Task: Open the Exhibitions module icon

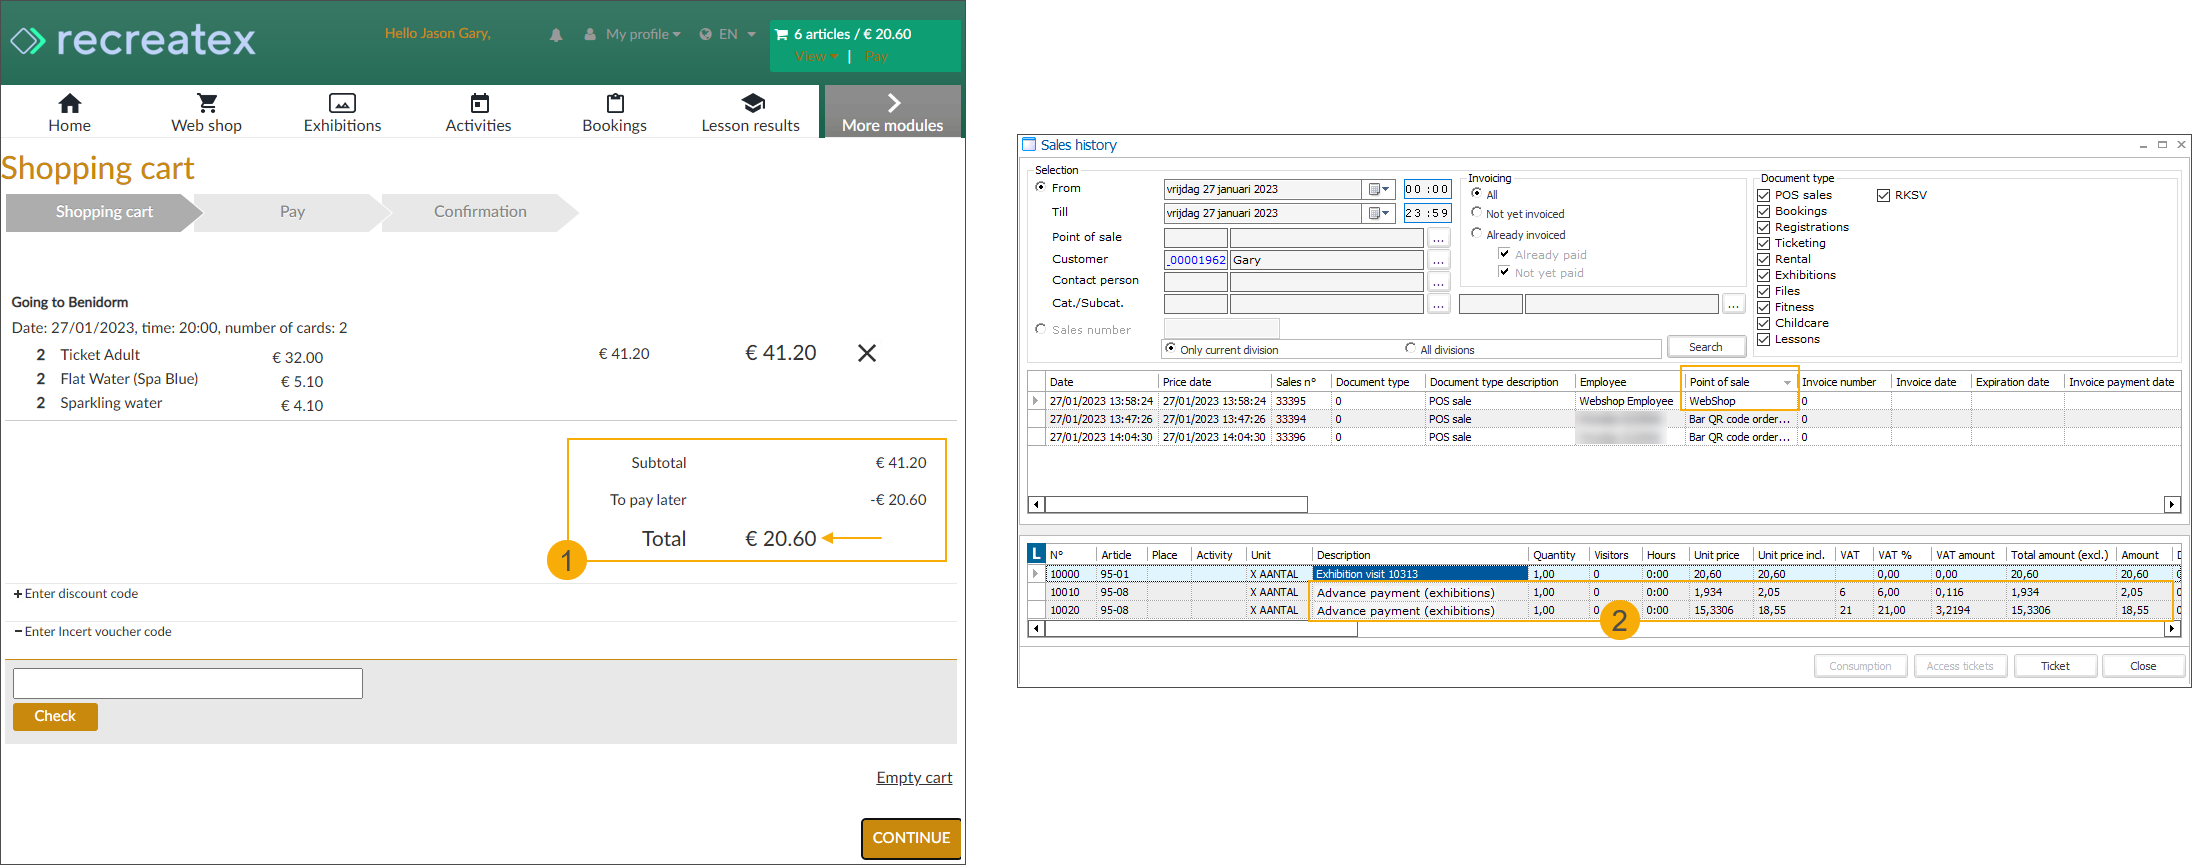Action: click(x=342, y=103)
